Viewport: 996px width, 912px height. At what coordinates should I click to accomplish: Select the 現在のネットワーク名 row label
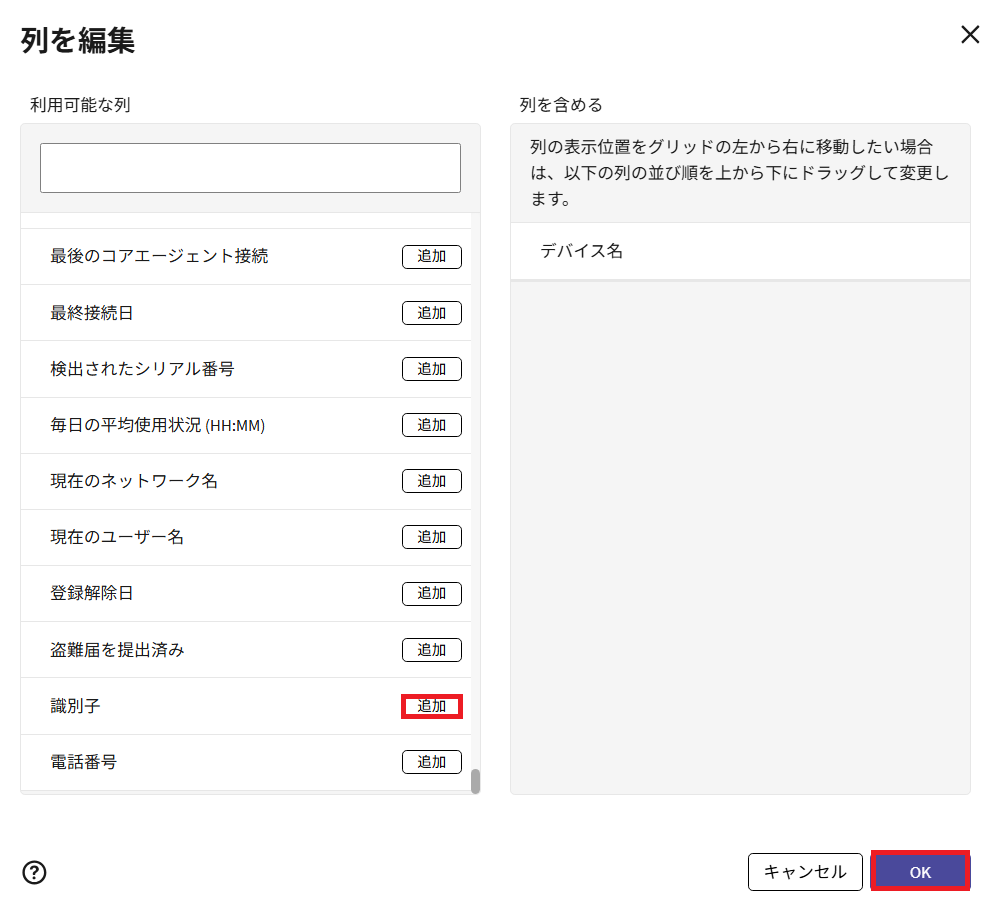(134, 481)
